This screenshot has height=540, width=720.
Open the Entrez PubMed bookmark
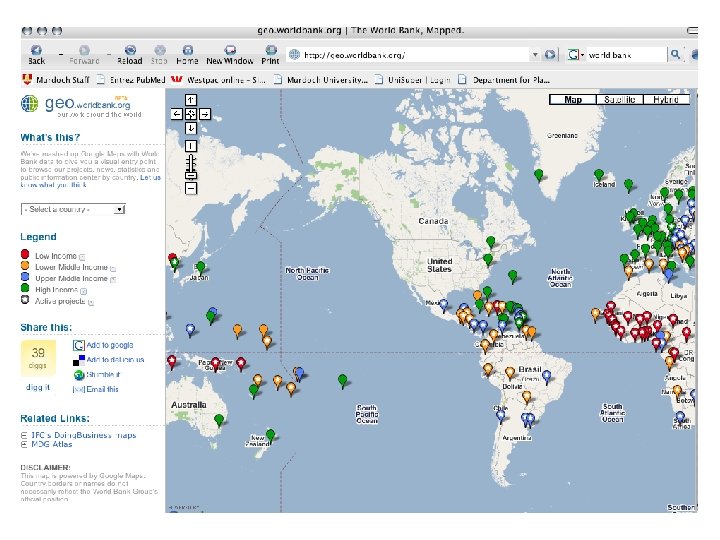click(131, 80)
